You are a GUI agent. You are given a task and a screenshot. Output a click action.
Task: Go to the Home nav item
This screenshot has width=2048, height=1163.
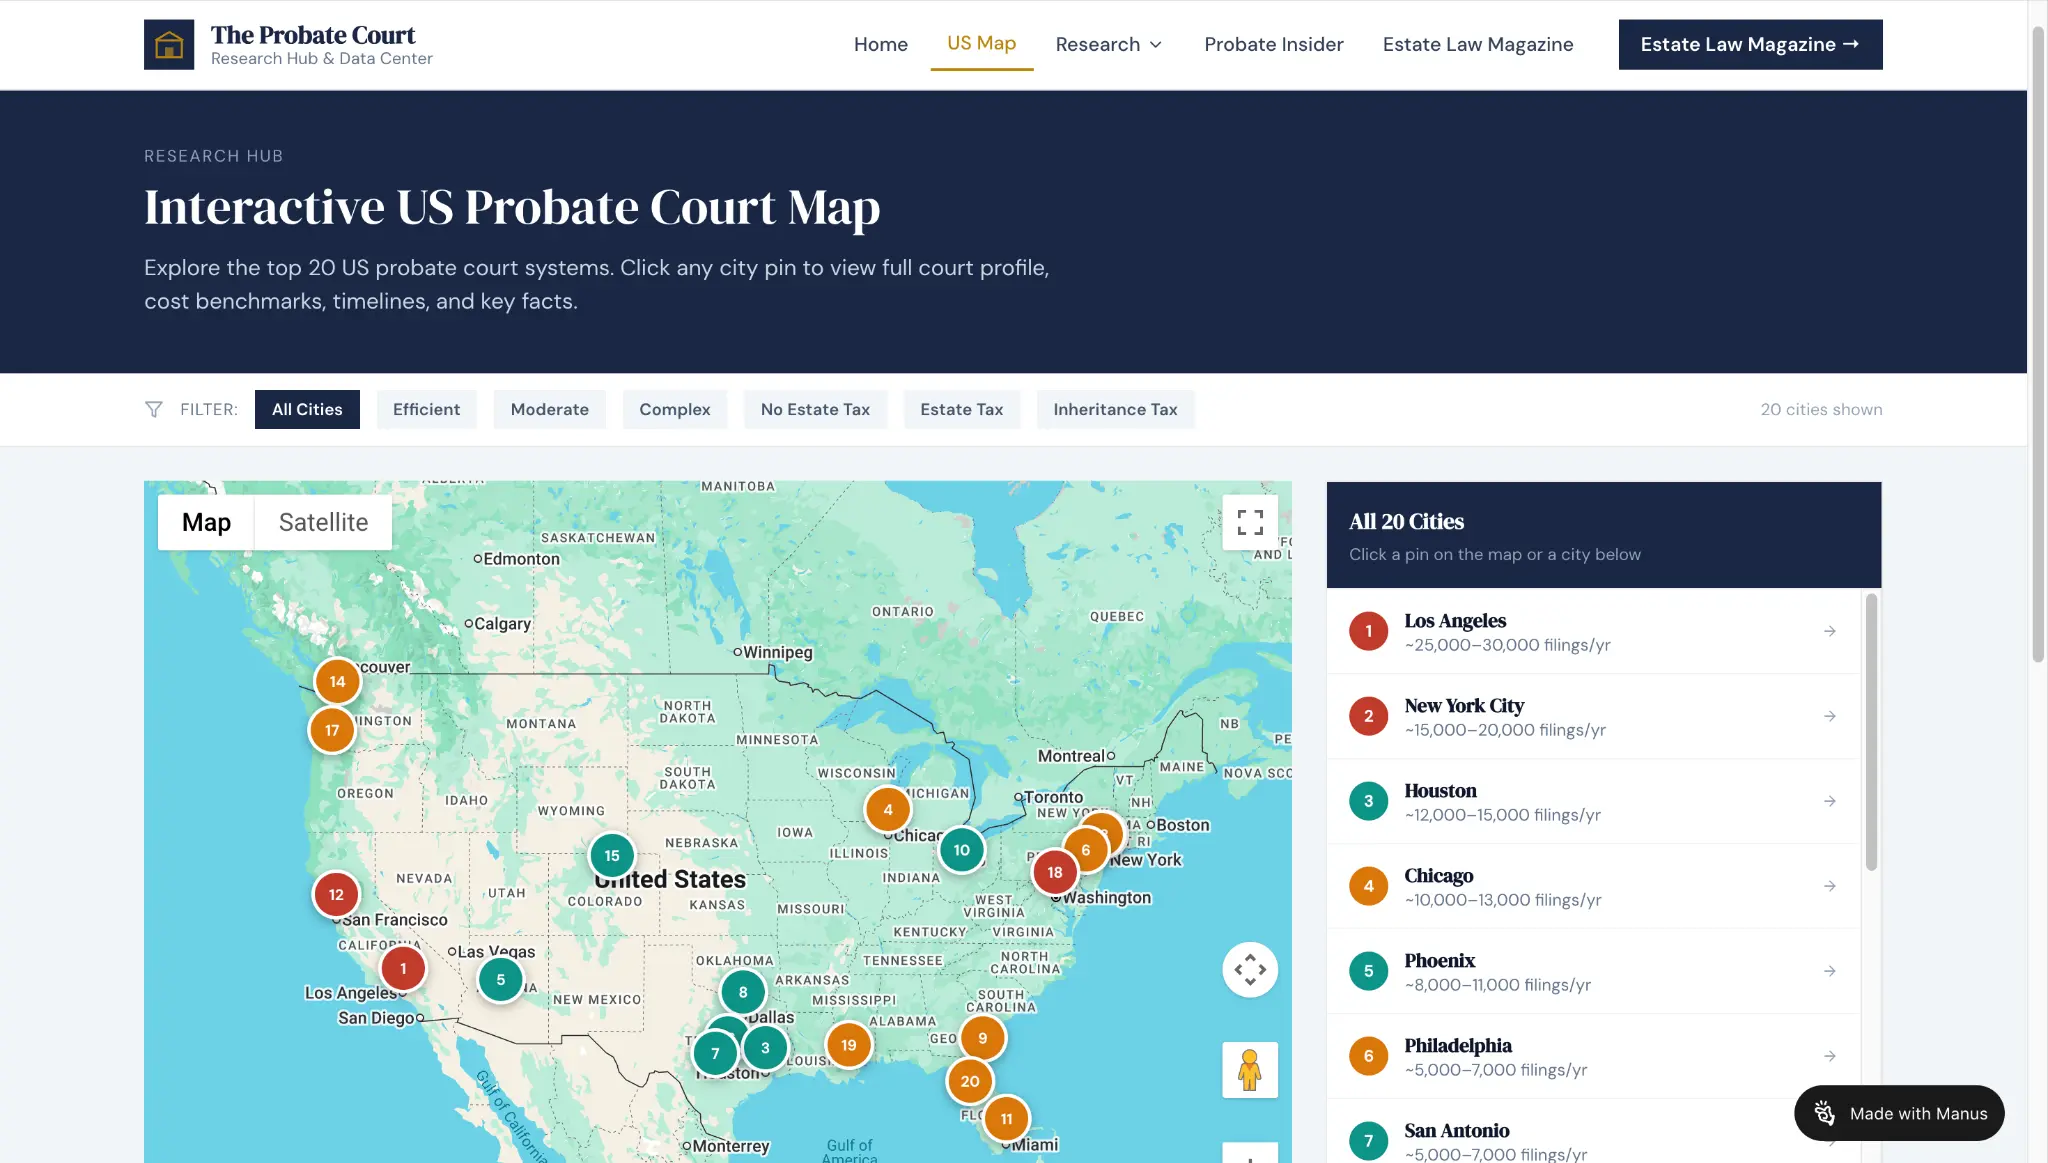pyautogui.click(x=880, y=44)
